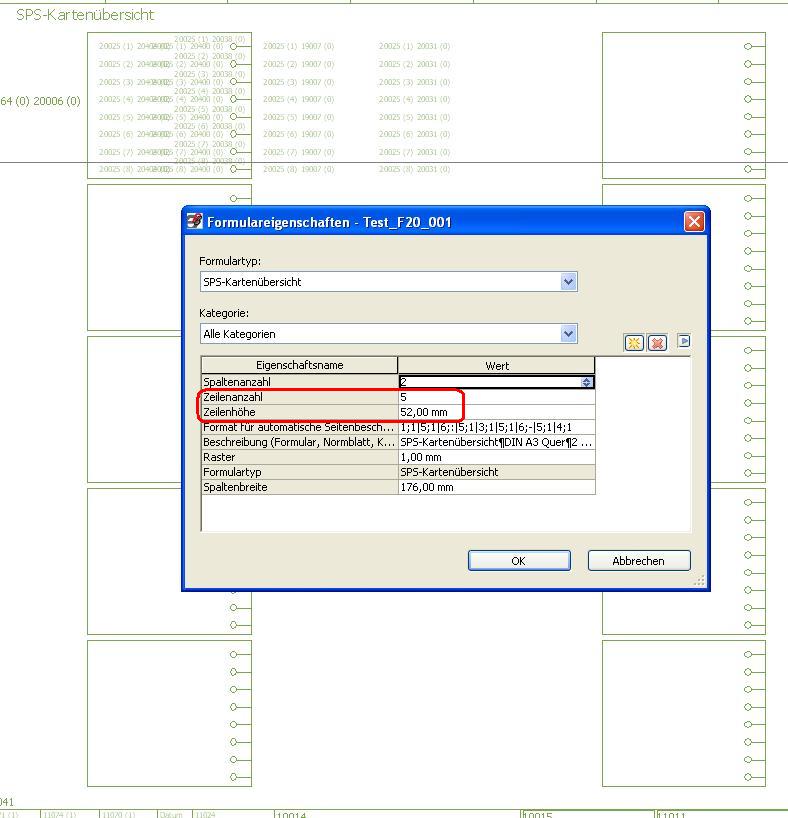The height and width of the screenshot is (818, 788).
Task: Click the delete property red X icon
Action: pyautogui.click(x=658, y=343)
